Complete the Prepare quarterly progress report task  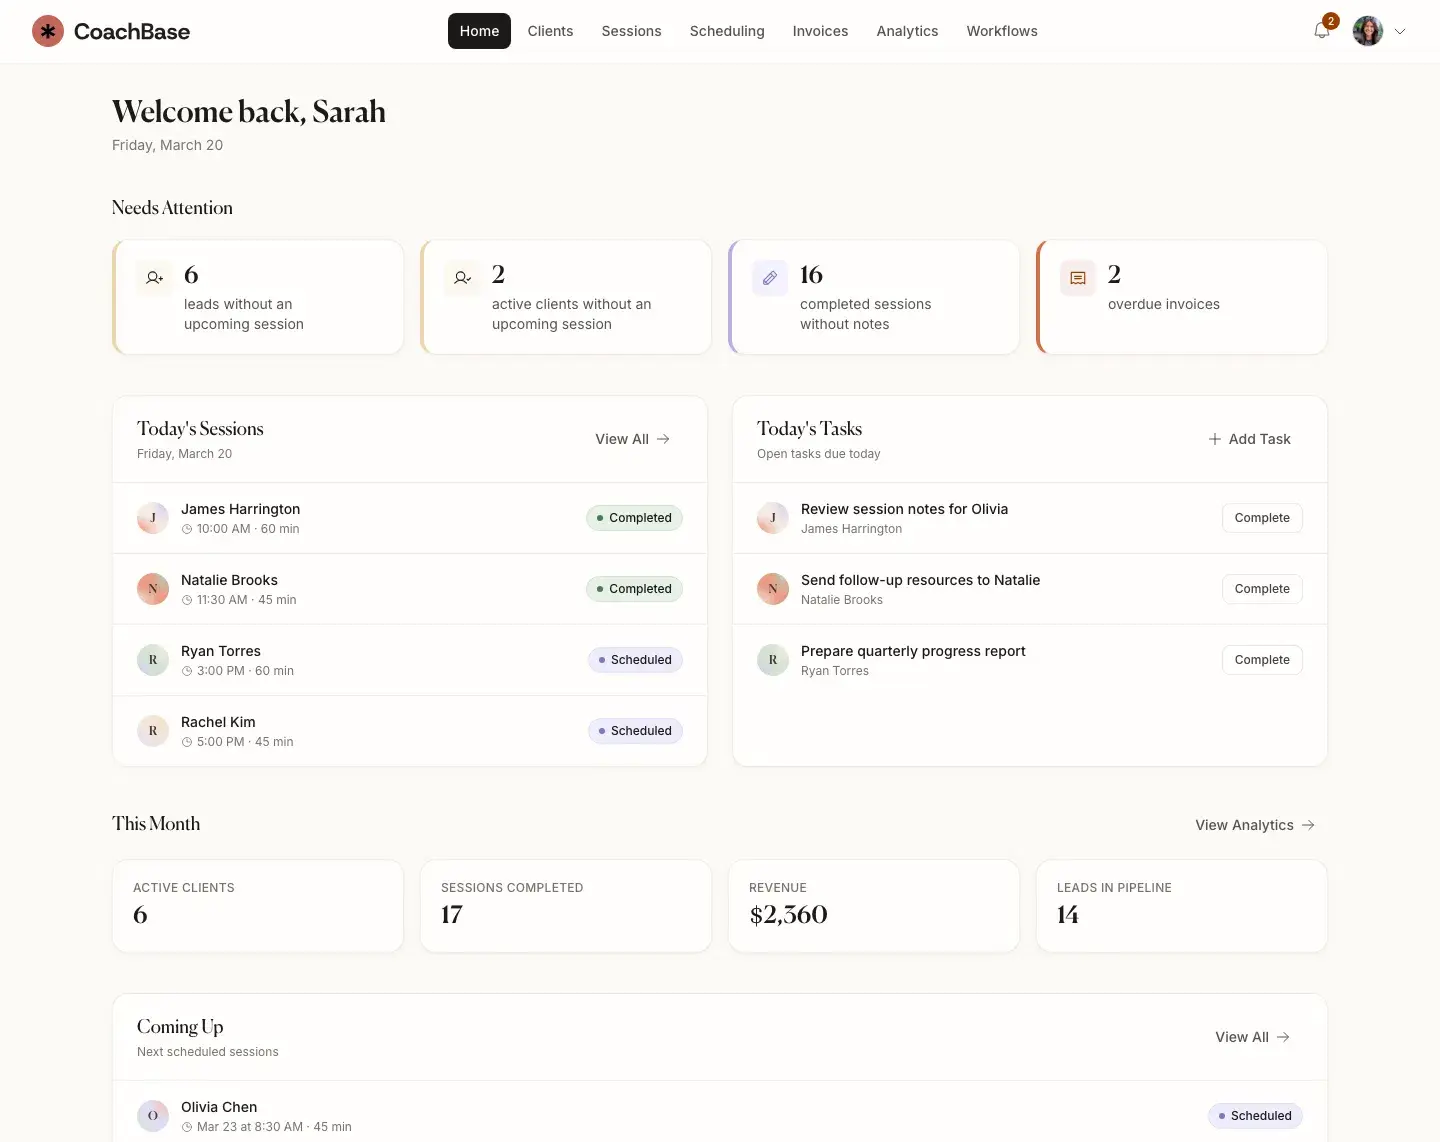[1262, 660]
